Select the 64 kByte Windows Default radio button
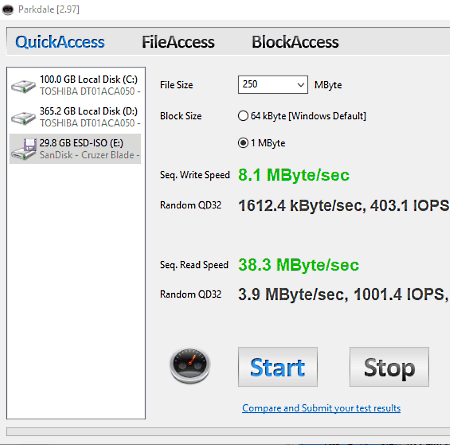The height and width of the screenshot is (445, 450). pos(243,116)
